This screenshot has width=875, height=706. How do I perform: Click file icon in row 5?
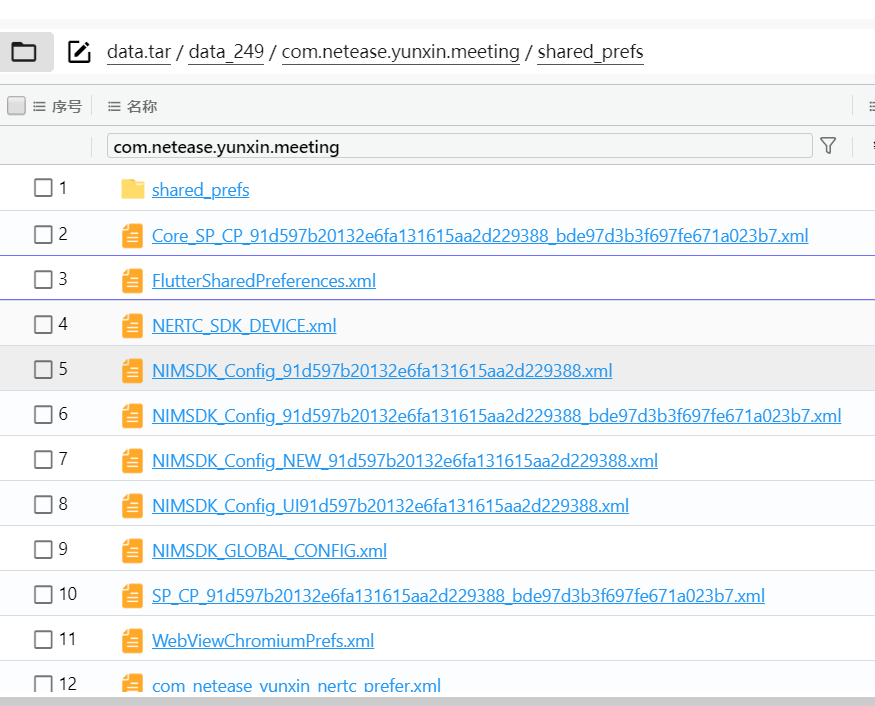pos(132,371)
